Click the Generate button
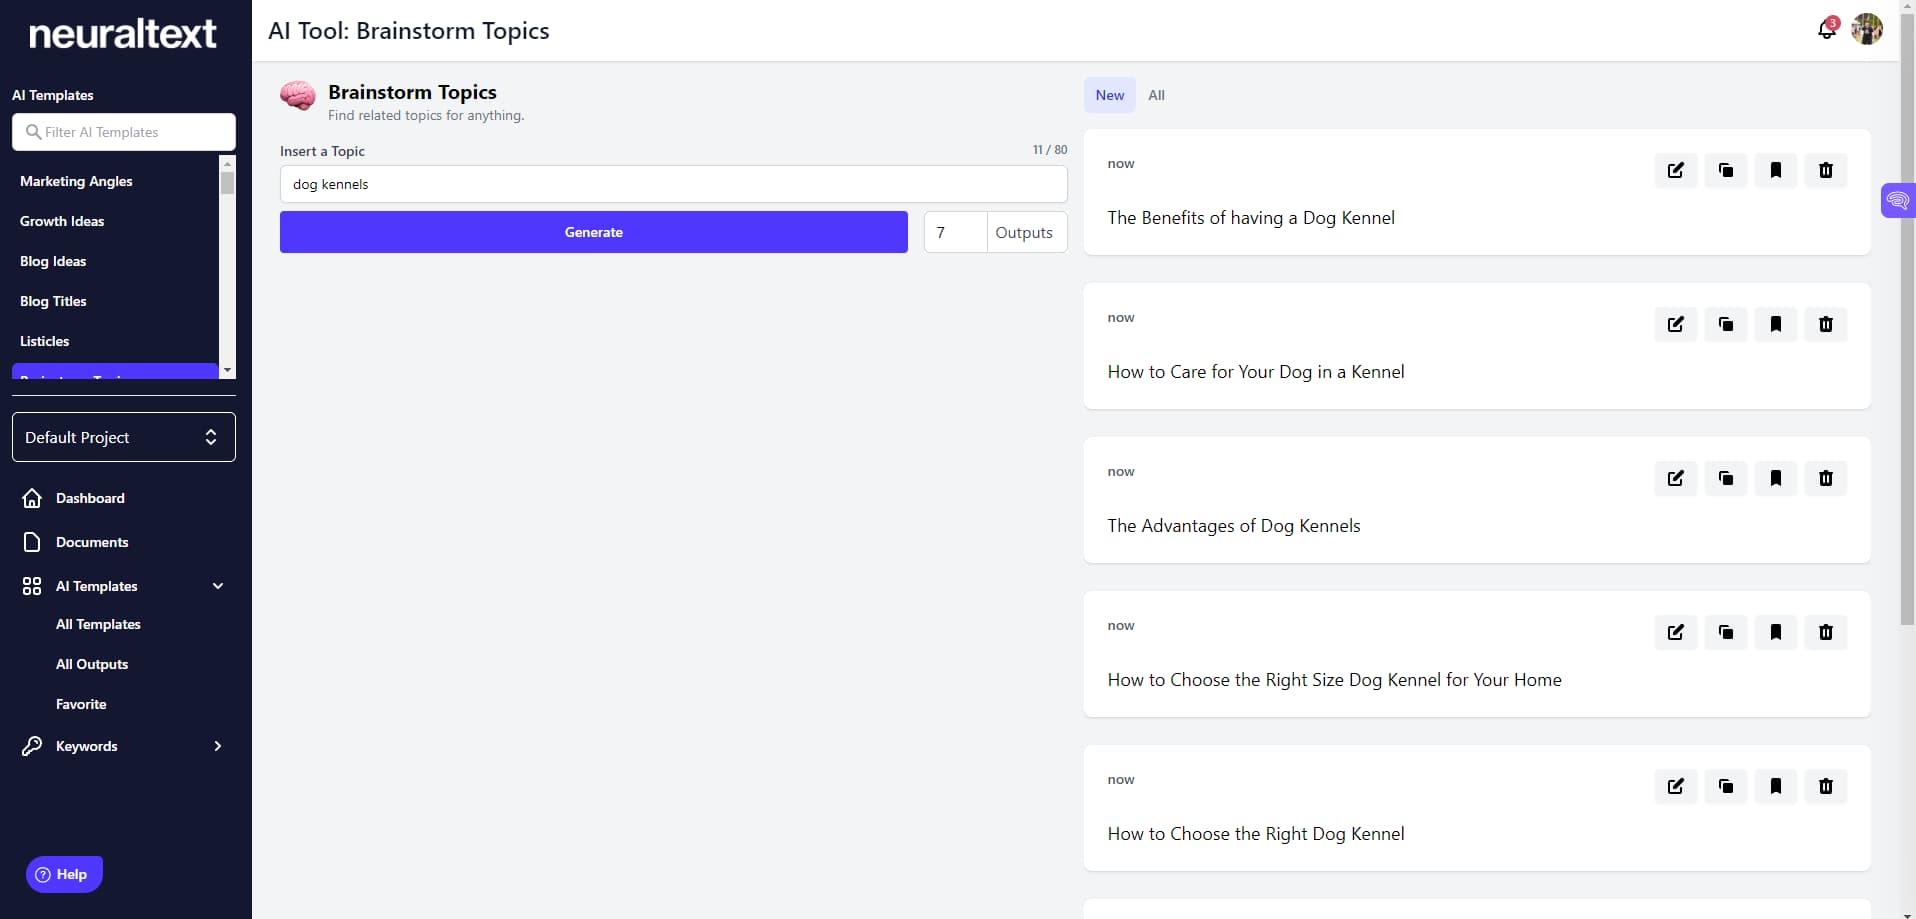This screenshot has height=919, width=1916. pyautogui.click(x=593, y=231)
